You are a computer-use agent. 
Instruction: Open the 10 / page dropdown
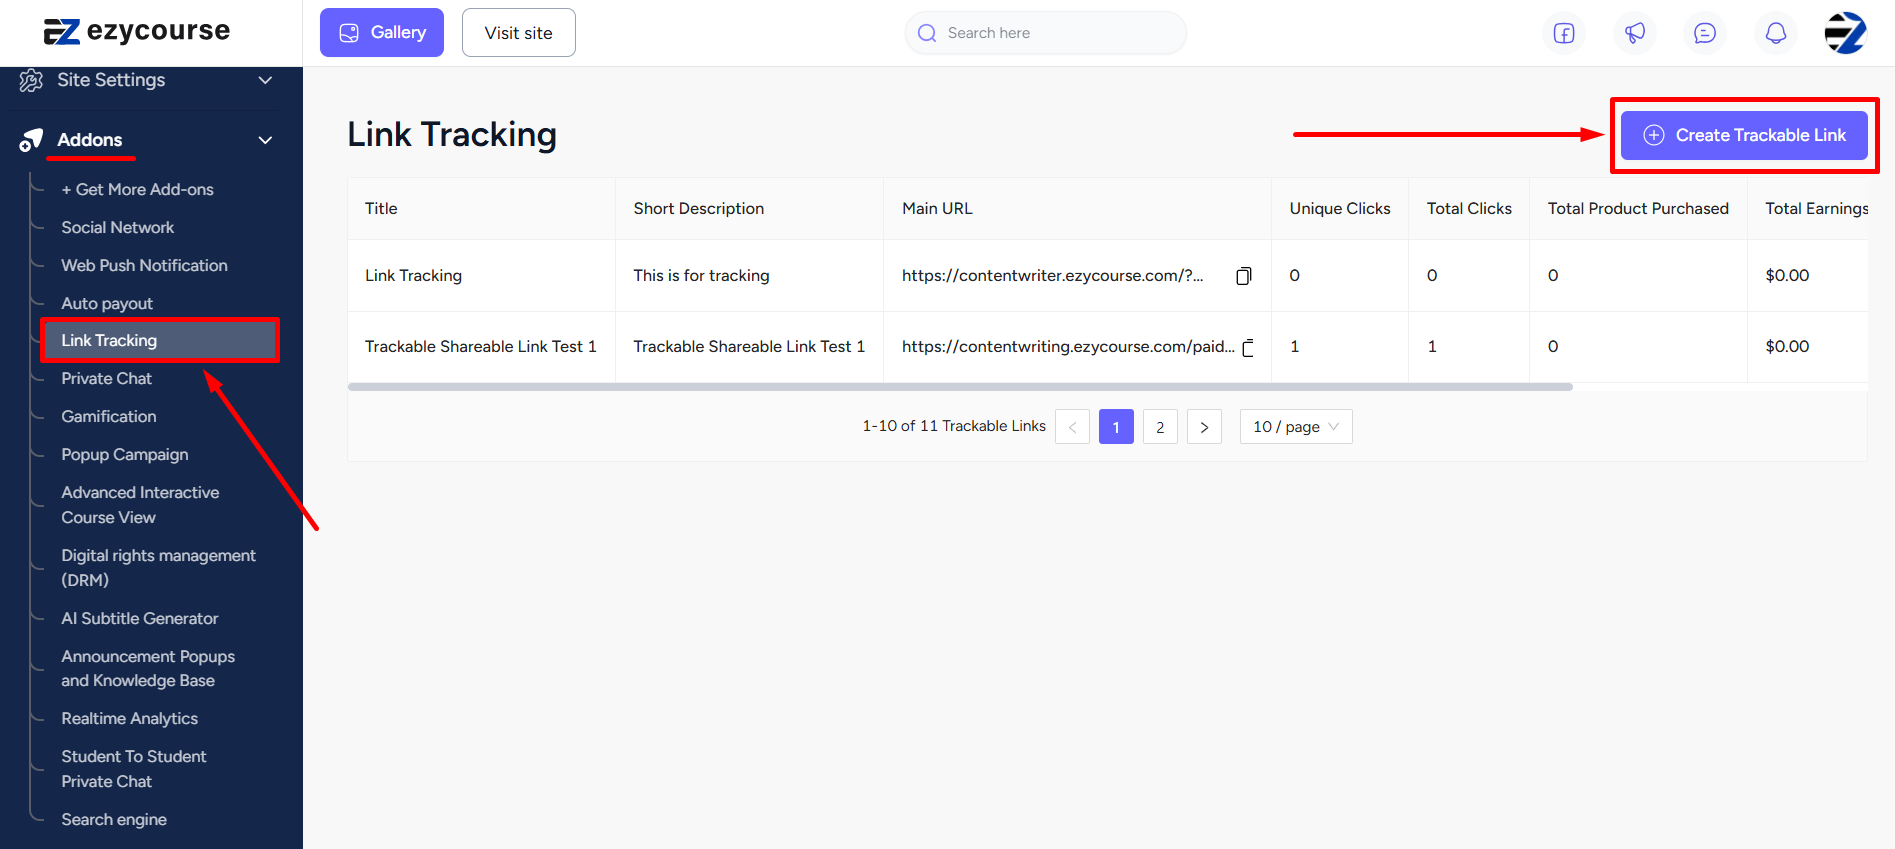click(x=1296, y=427)
